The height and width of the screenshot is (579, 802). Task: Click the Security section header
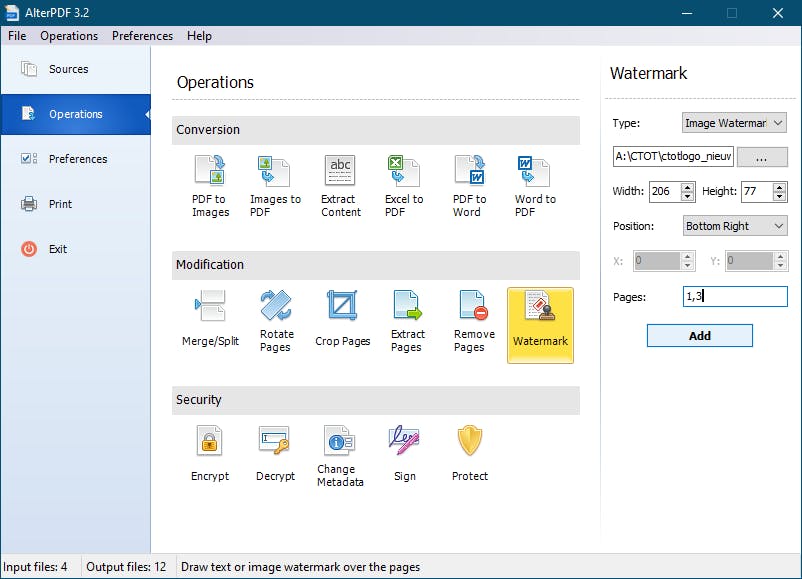[x=375, y=400]
